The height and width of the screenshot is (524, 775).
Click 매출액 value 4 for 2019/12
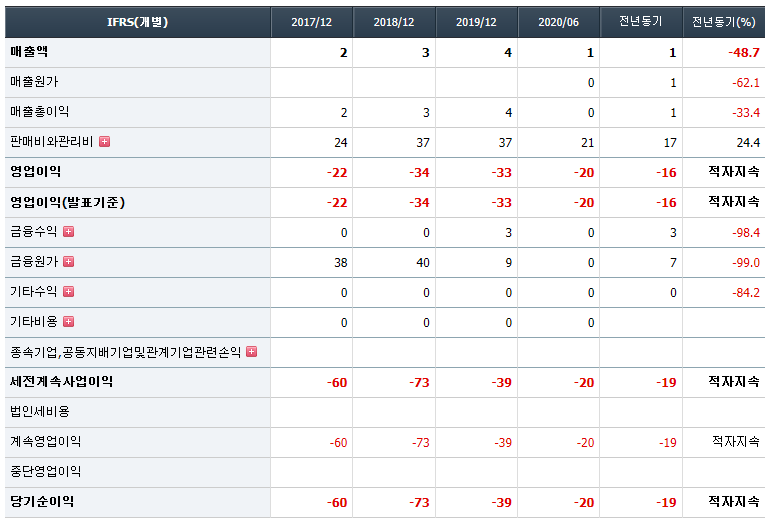click(x=508, y=53)
